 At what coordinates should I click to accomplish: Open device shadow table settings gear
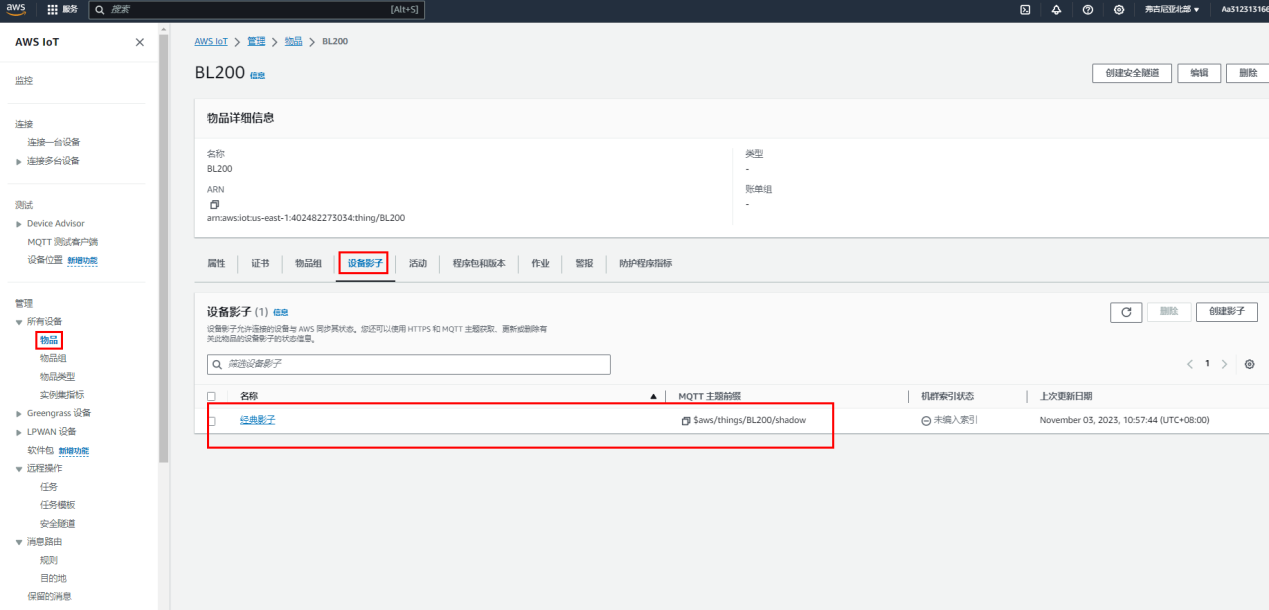click(x=1249, y=364)
